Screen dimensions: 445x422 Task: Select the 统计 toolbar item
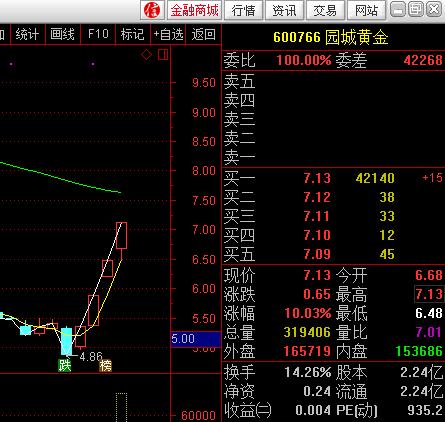click(x=27, y=34)
